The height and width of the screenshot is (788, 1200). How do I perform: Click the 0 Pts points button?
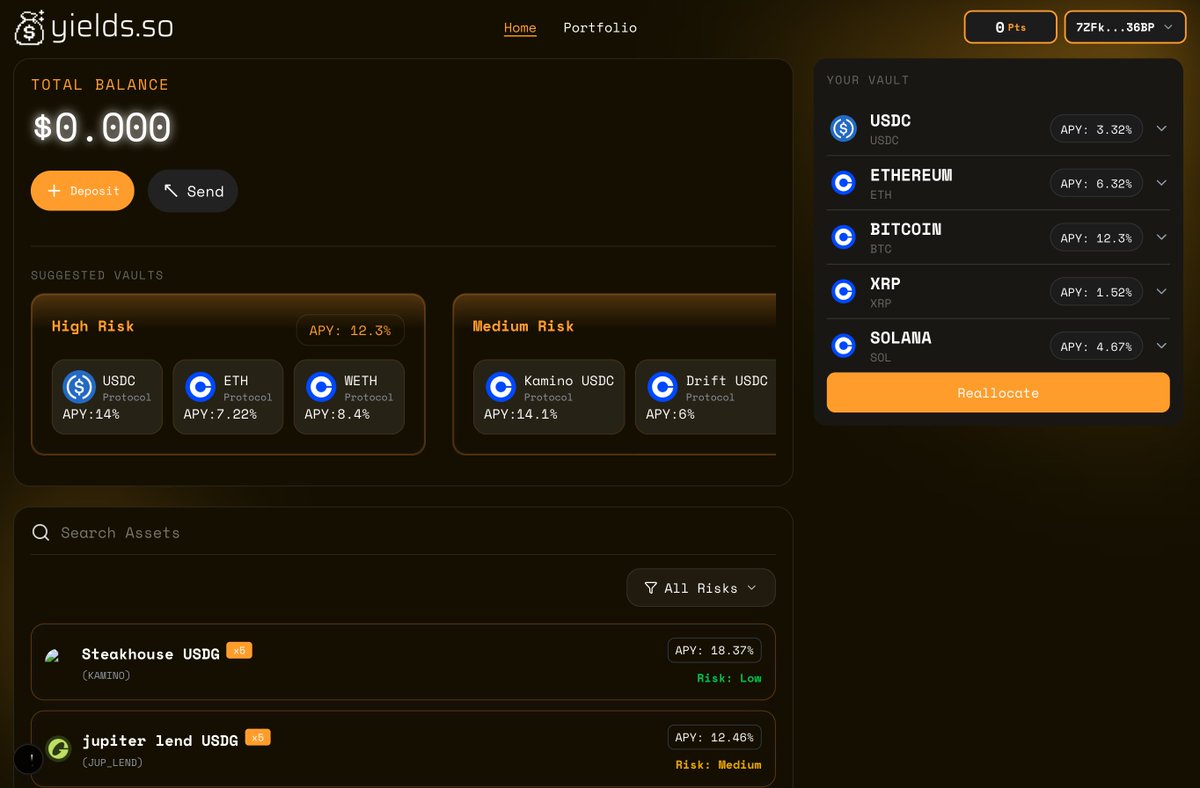[1010, 27]
